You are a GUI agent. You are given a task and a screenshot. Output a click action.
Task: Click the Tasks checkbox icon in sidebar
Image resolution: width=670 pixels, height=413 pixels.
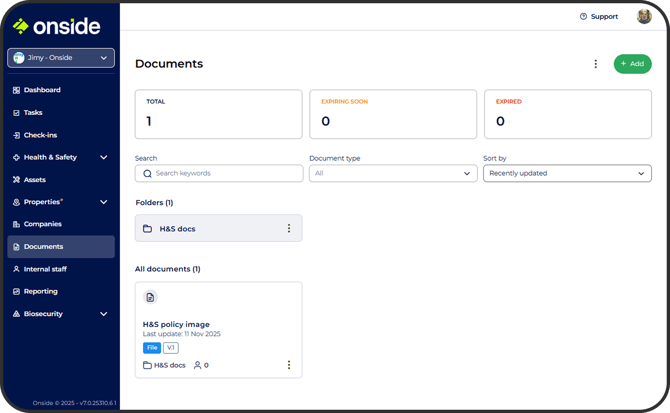click(x=16, y=113)
